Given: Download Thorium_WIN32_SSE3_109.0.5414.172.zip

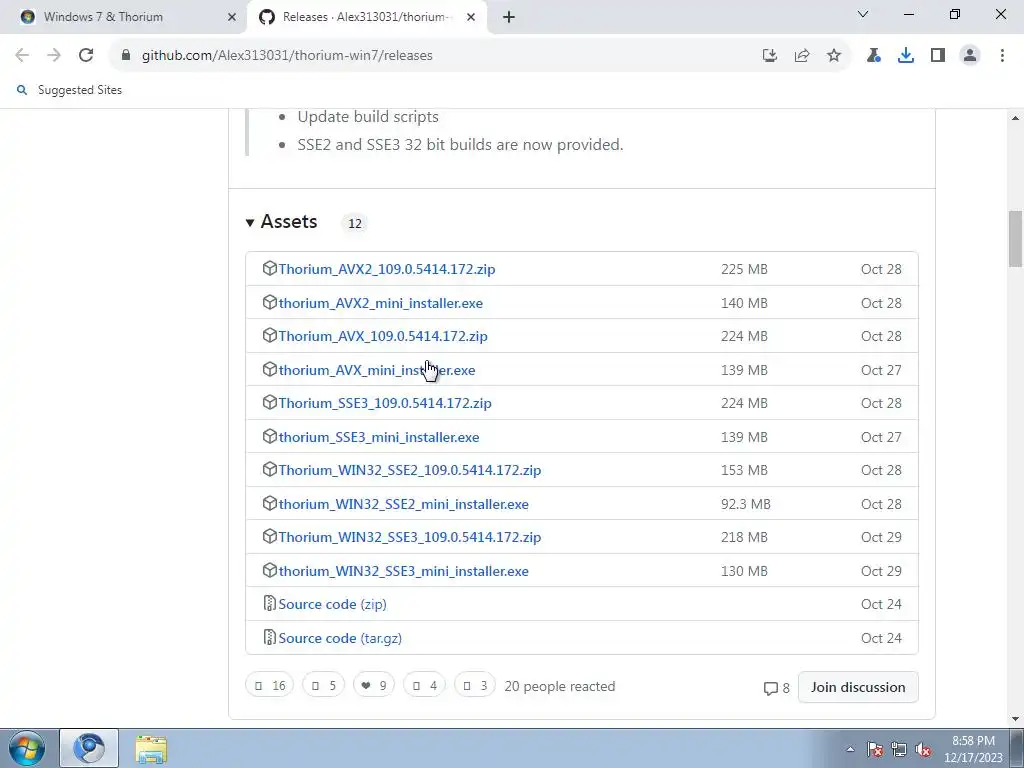Looking at the screenshot, I should tap(409, 537).
